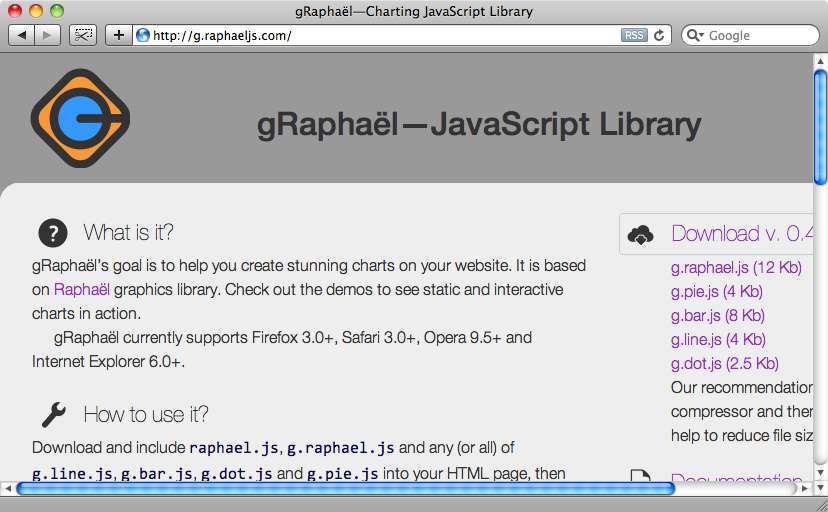The height and width of the screenshot is (512, 828).
Task: Download g.dot.js (2.5 Kb)
Action: click(724, 364)
